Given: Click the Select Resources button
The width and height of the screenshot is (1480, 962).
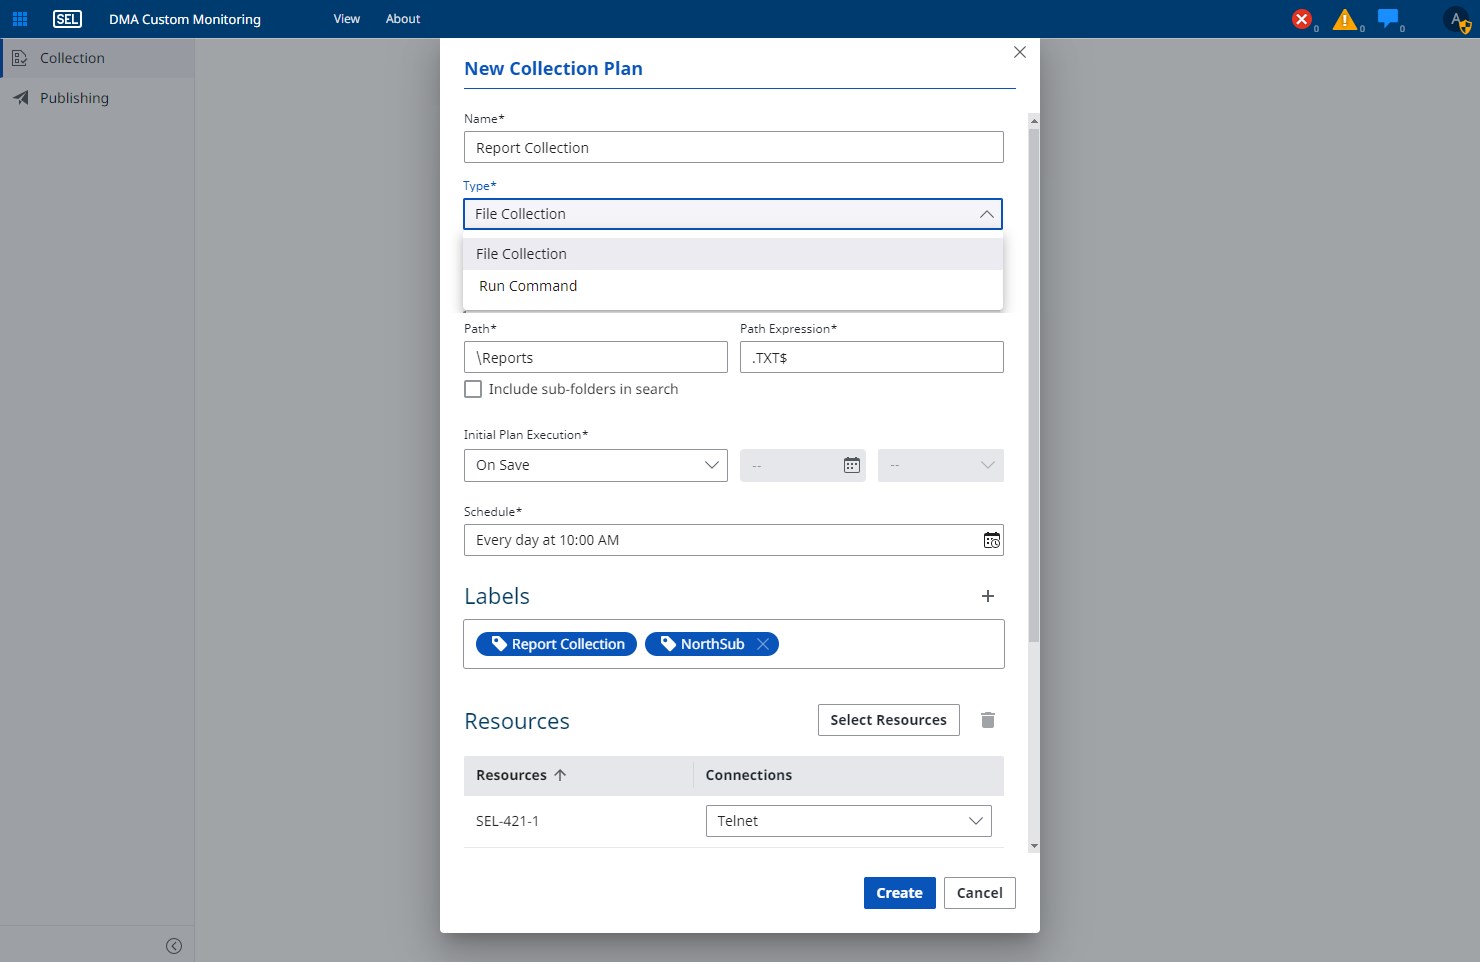Looking at the screenshot, I should coord(888,720).
